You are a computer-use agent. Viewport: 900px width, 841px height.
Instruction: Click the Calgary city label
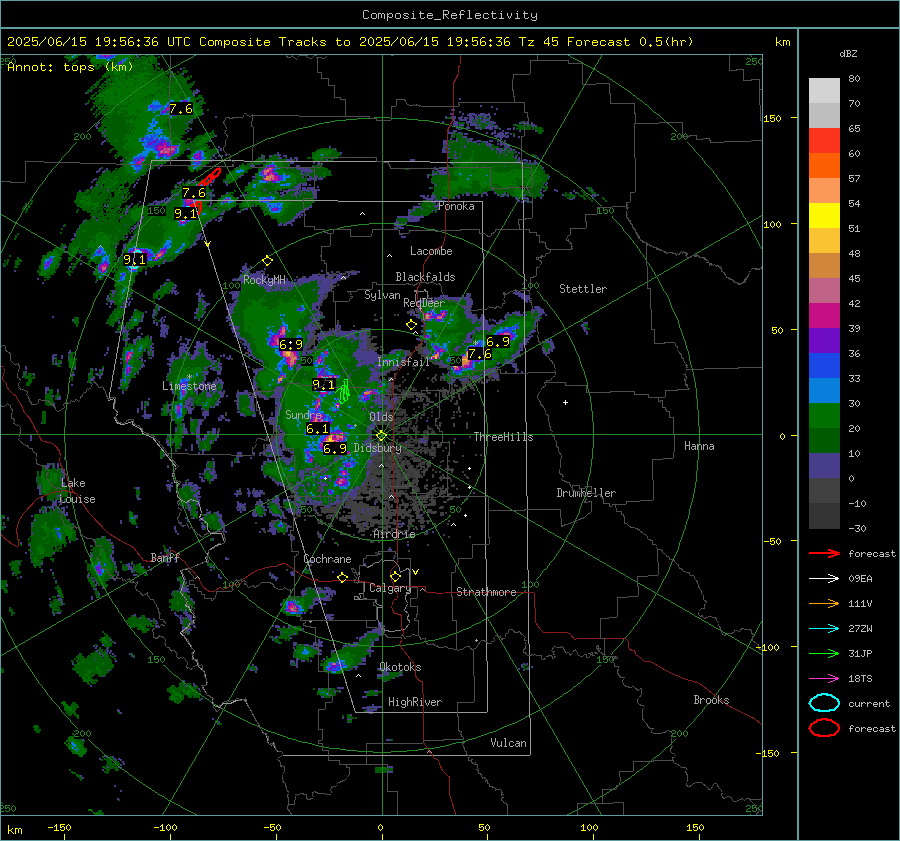[x=390, y=588]
